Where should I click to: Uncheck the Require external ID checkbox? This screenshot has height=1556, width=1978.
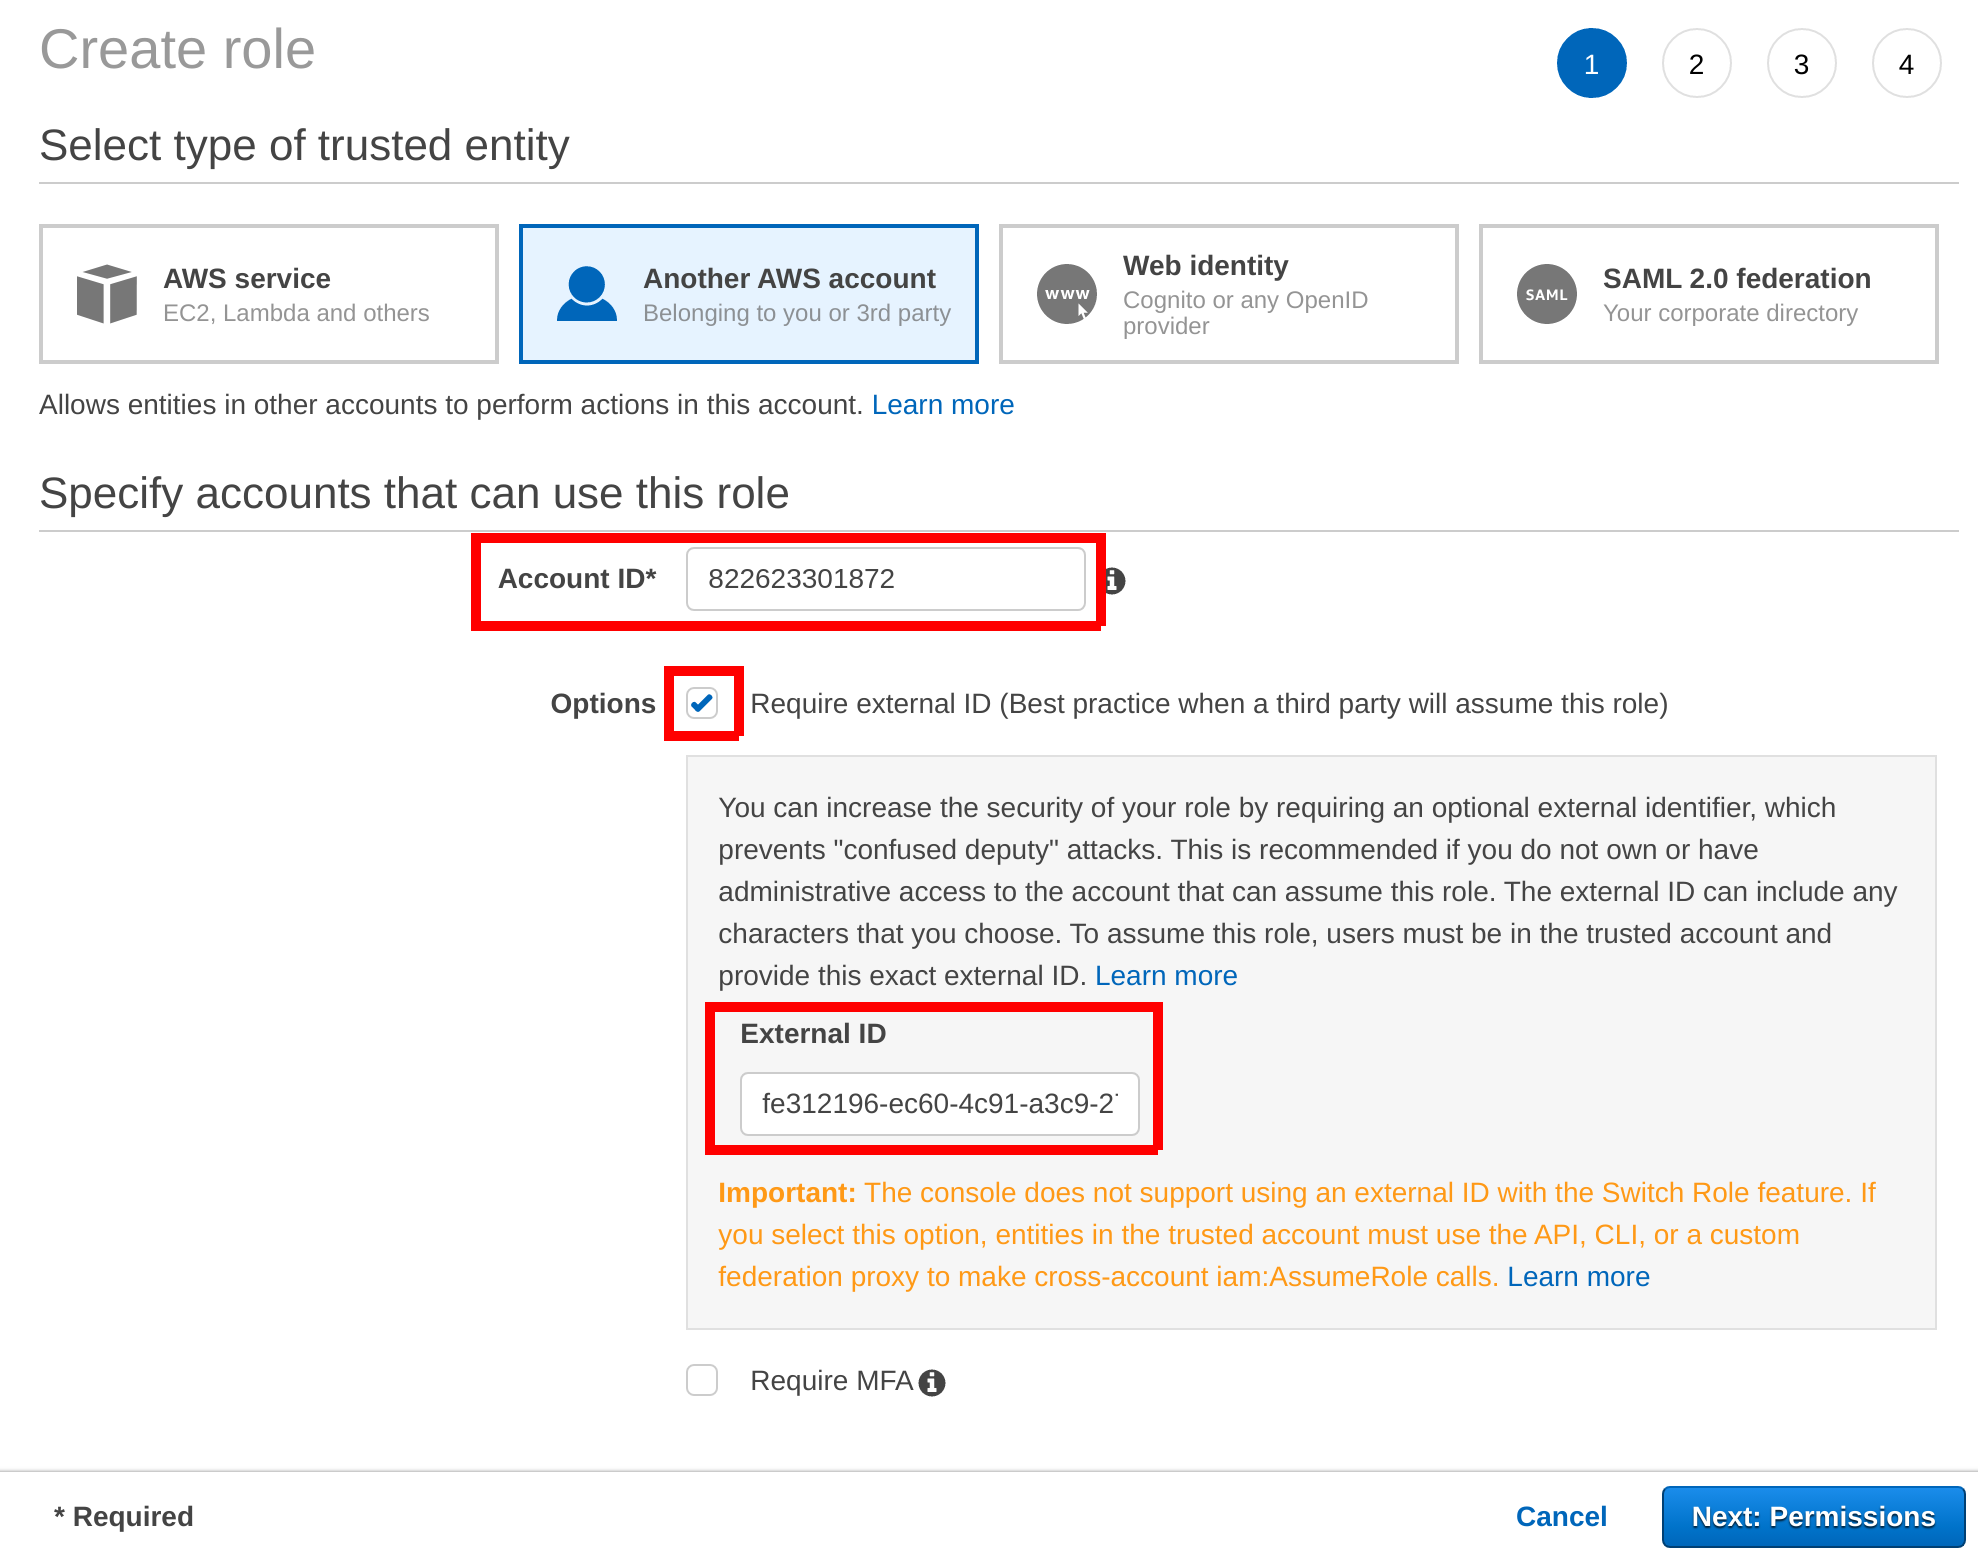coord(702,703)
